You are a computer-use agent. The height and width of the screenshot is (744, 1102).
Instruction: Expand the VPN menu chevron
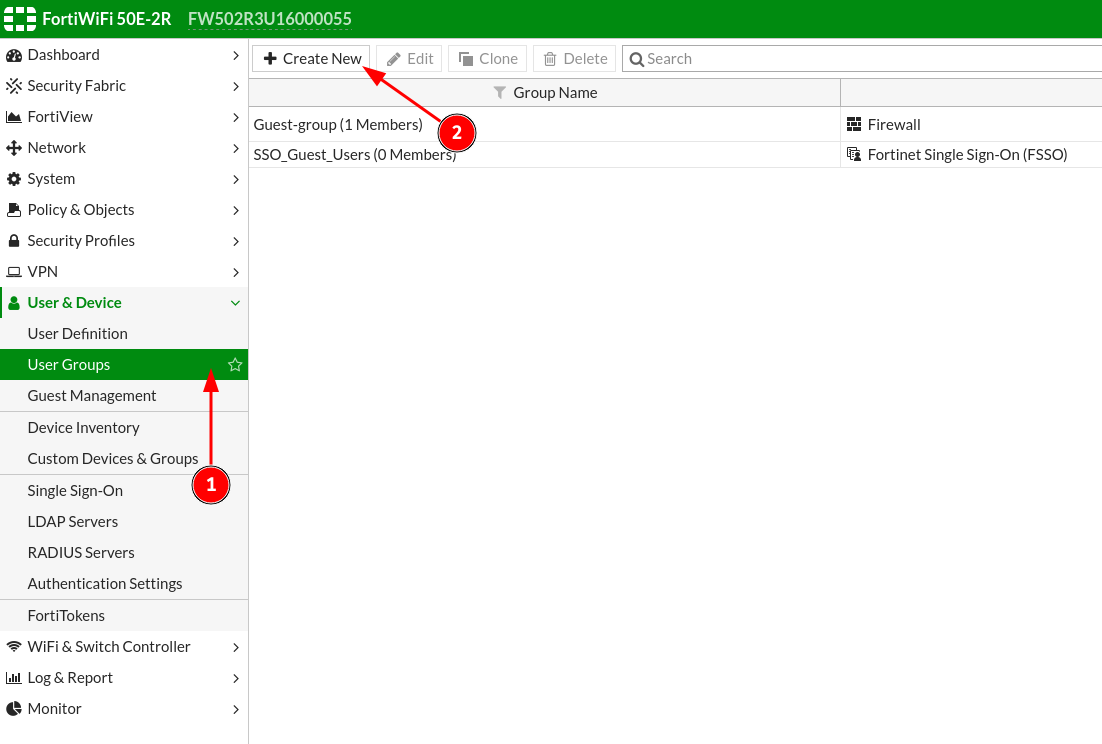pos(235,272)
